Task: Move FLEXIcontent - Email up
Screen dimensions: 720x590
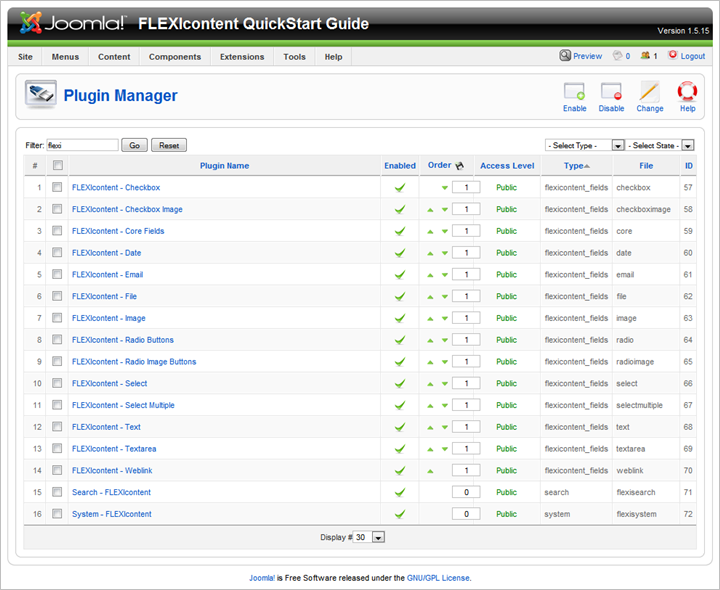Action: tap(430, 275)
